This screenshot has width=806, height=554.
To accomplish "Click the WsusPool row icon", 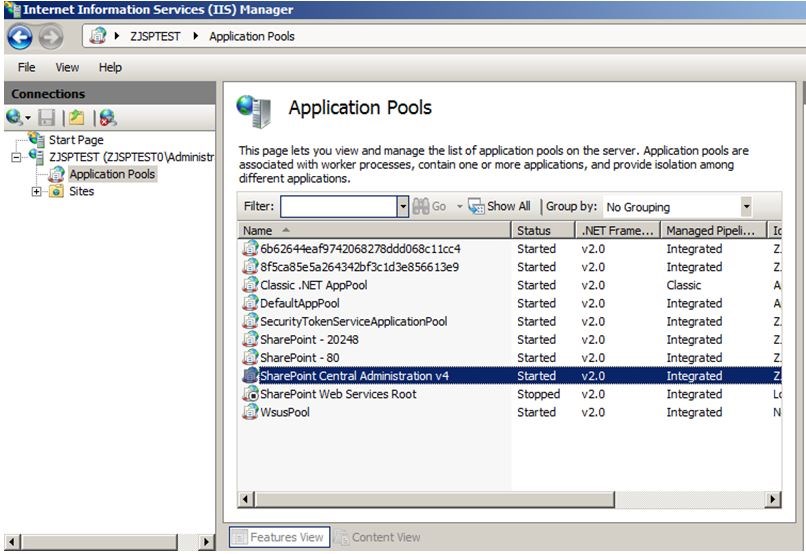I will (250, 412).
